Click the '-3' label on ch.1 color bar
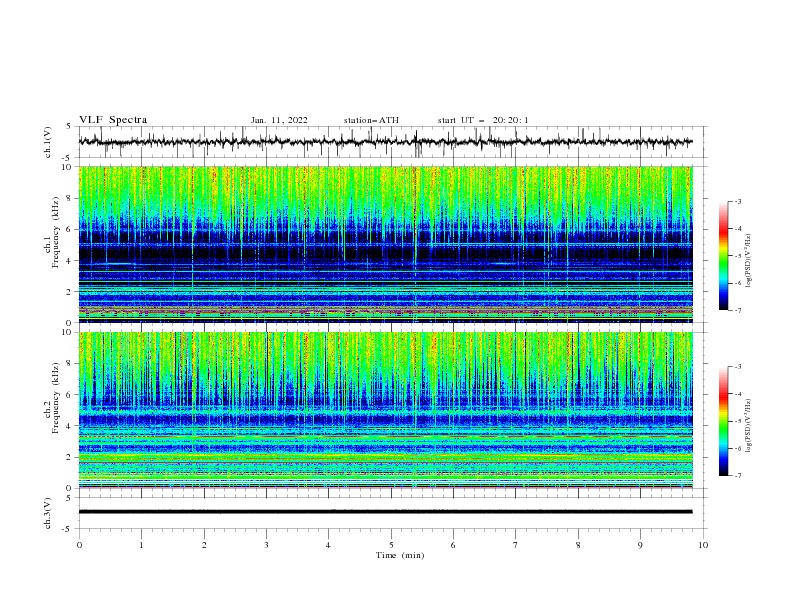Image resolution: width=792 pixels, height=612 pixels. [x=738, y=201]
